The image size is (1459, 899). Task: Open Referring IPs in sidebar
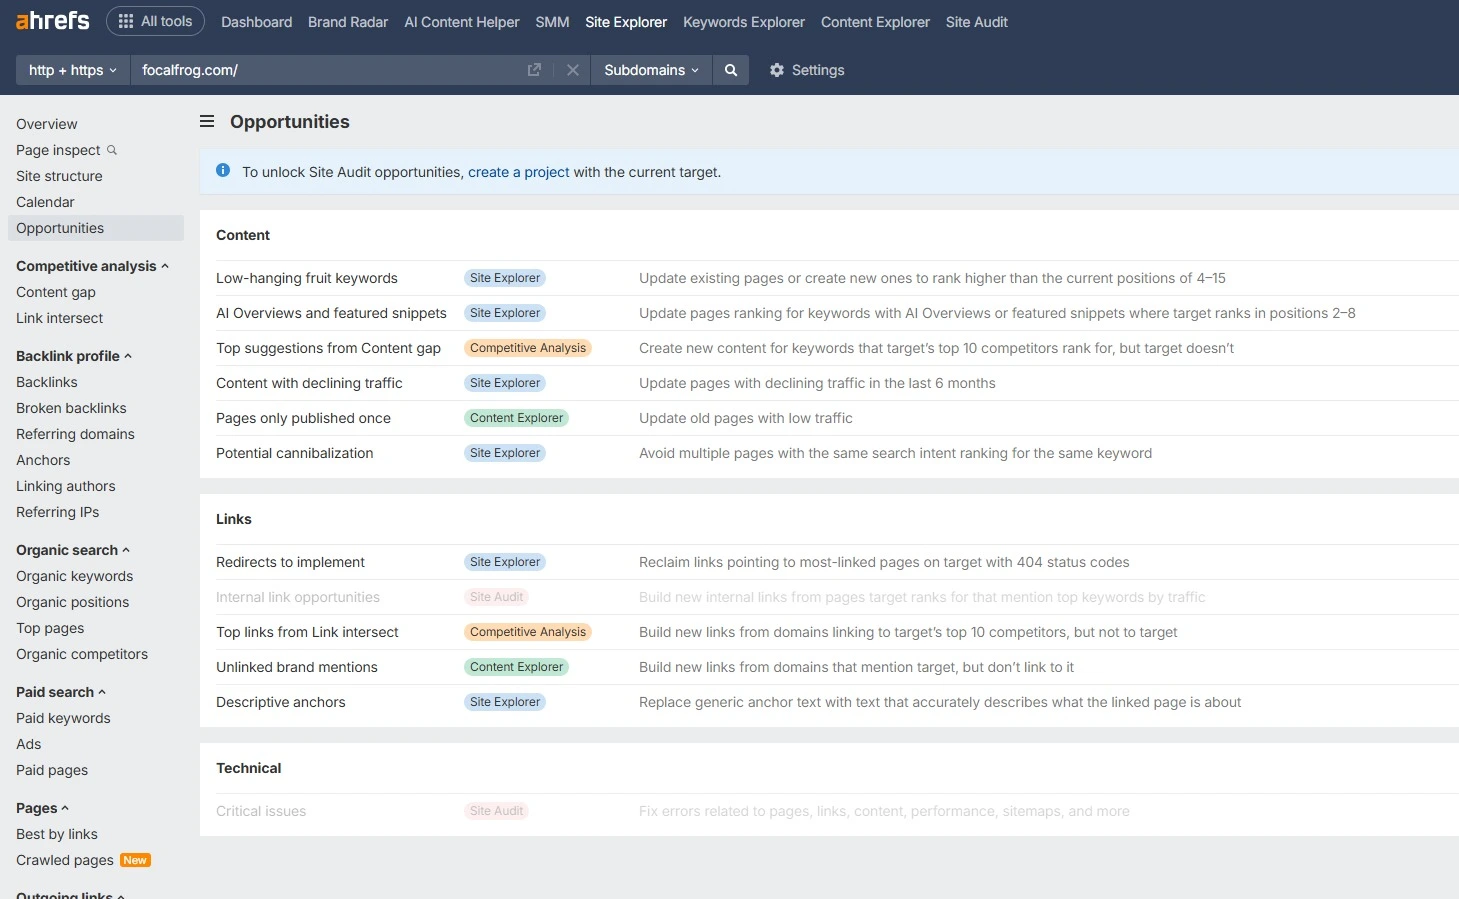[58, 512]
